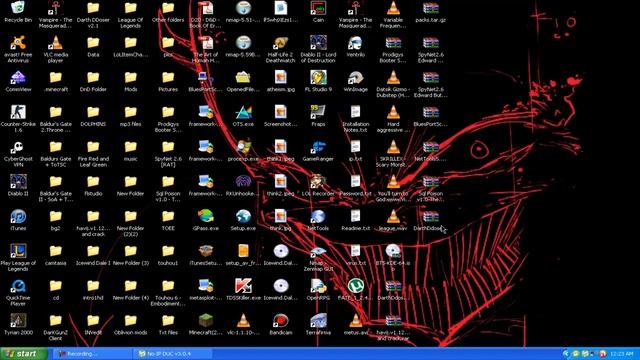
Task: Select the Password.txt file
Action: click(x=356, y=182)
